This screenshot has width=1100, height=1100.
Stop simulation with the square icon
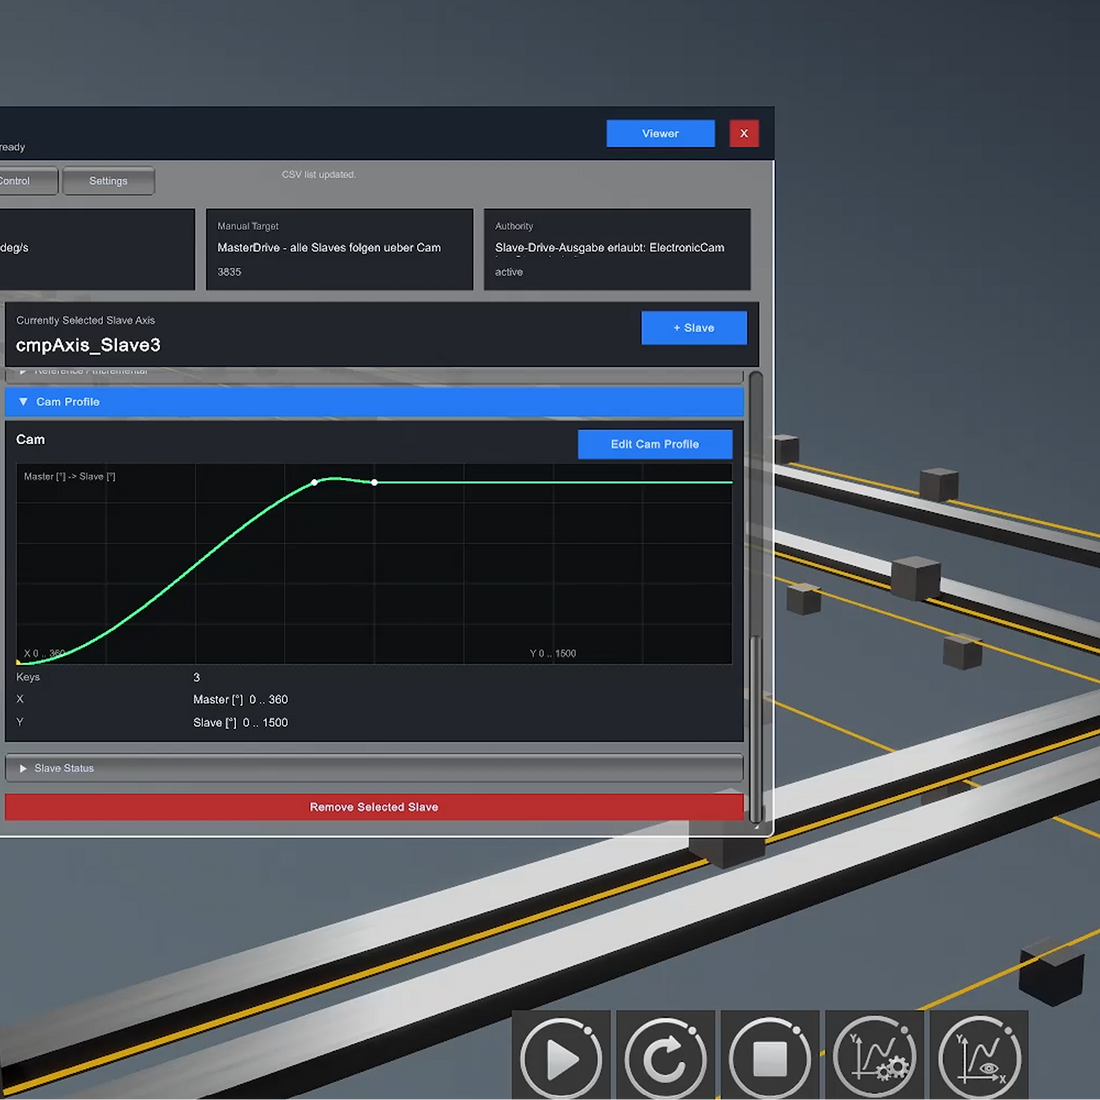coord(770,1058)
